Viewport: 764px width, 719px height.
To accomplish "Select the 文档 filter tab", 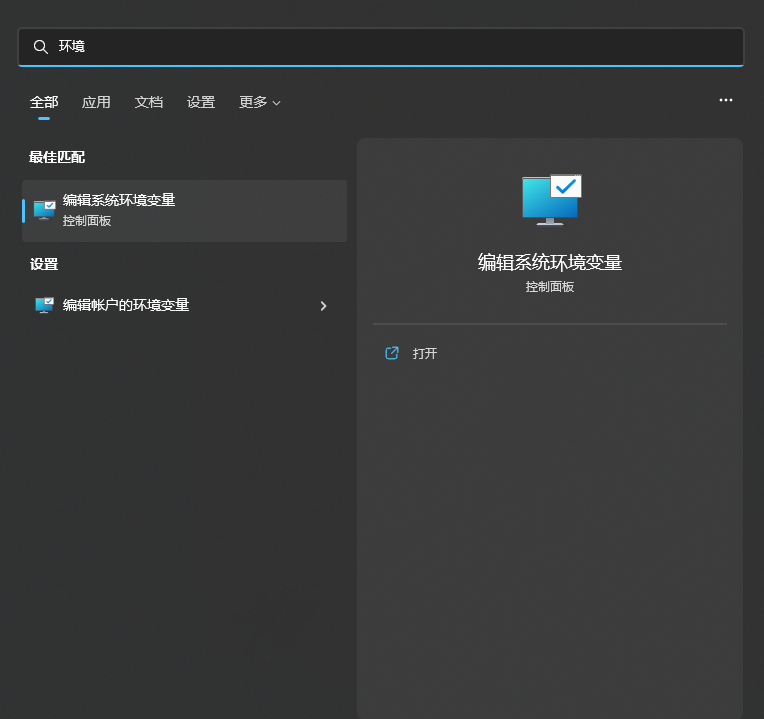I will coord(149,102).
